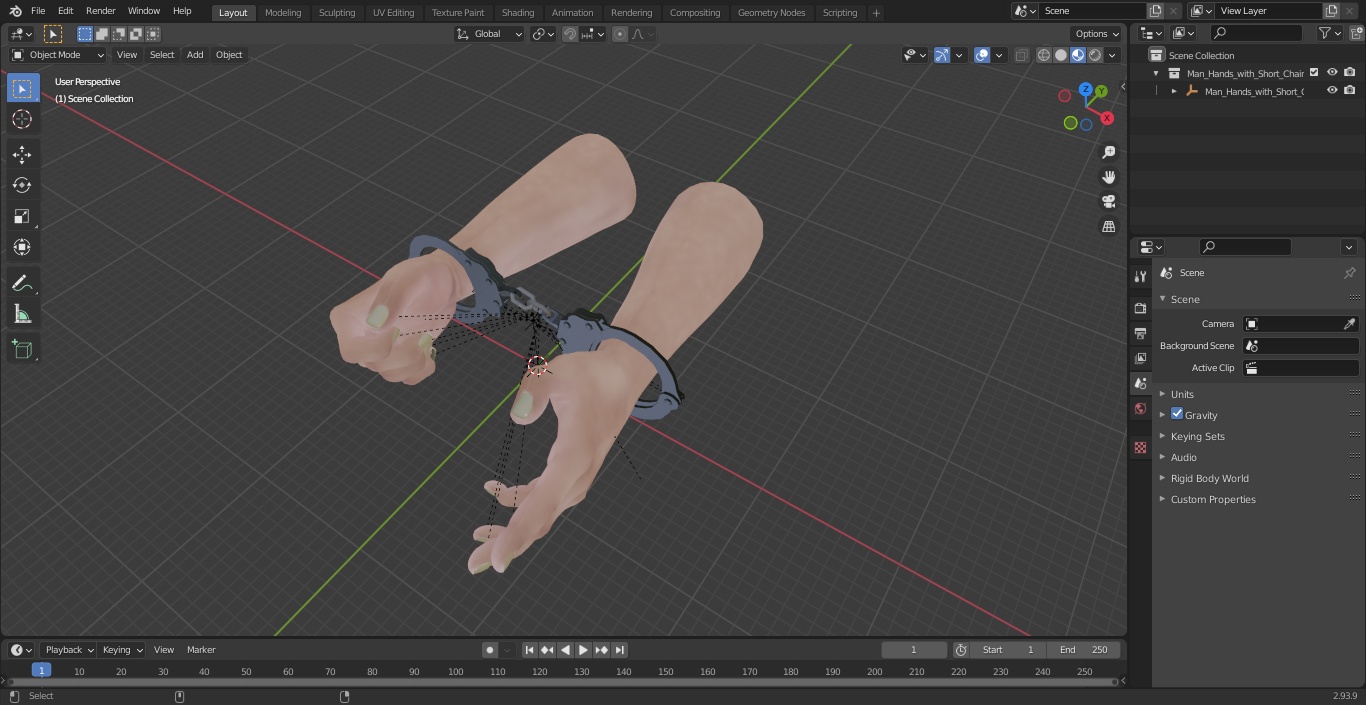
Task: Switch to wireframe viewport shading
Action: pos(1044,55)
